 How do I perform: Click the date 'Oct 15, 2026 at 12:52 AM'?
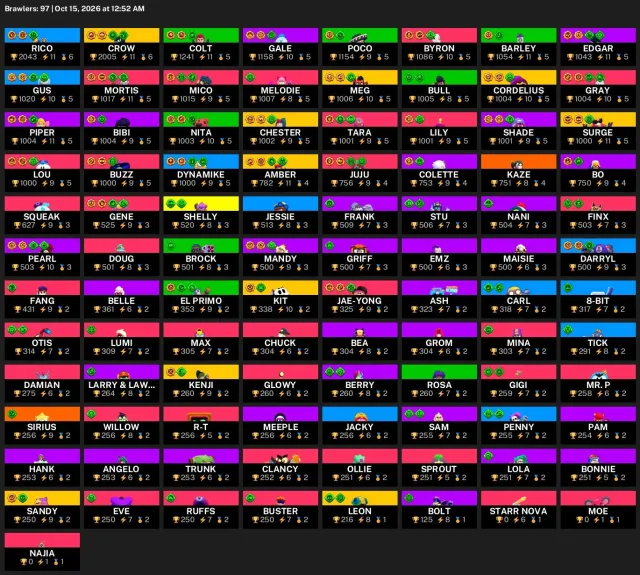click(99, 9)
